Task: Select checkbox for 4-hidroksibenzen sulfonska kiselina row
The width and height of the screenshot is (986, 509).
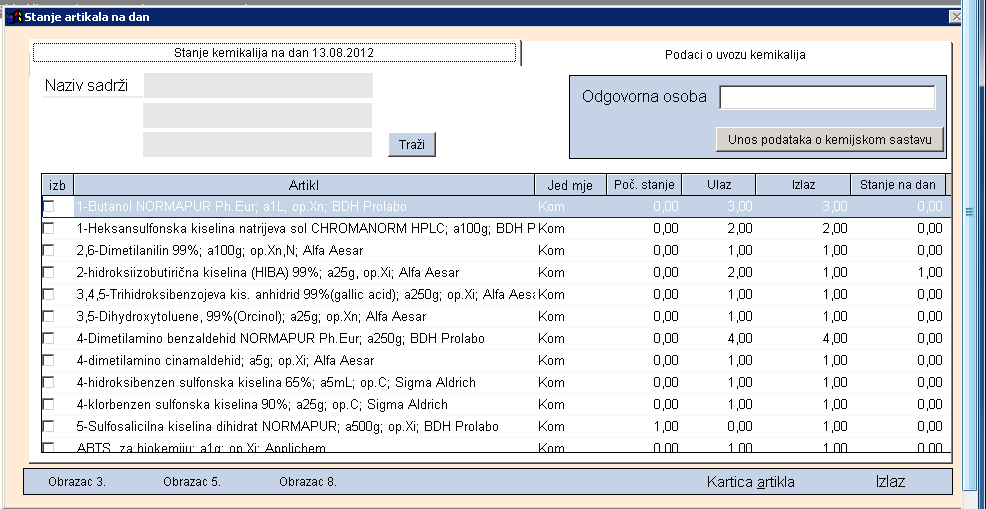Action: (48, 383)
